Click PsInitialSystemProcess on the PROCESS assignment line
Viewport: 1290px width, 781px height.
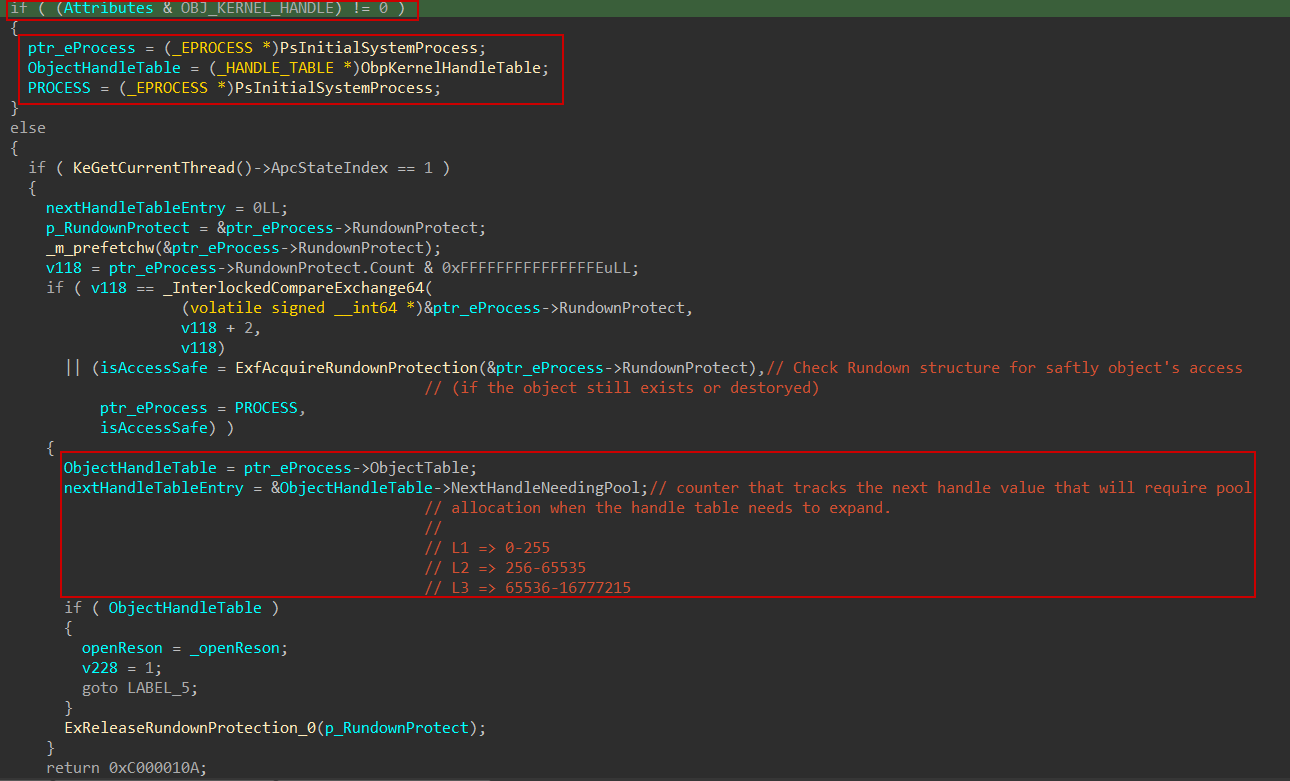[x=333, y=88]
